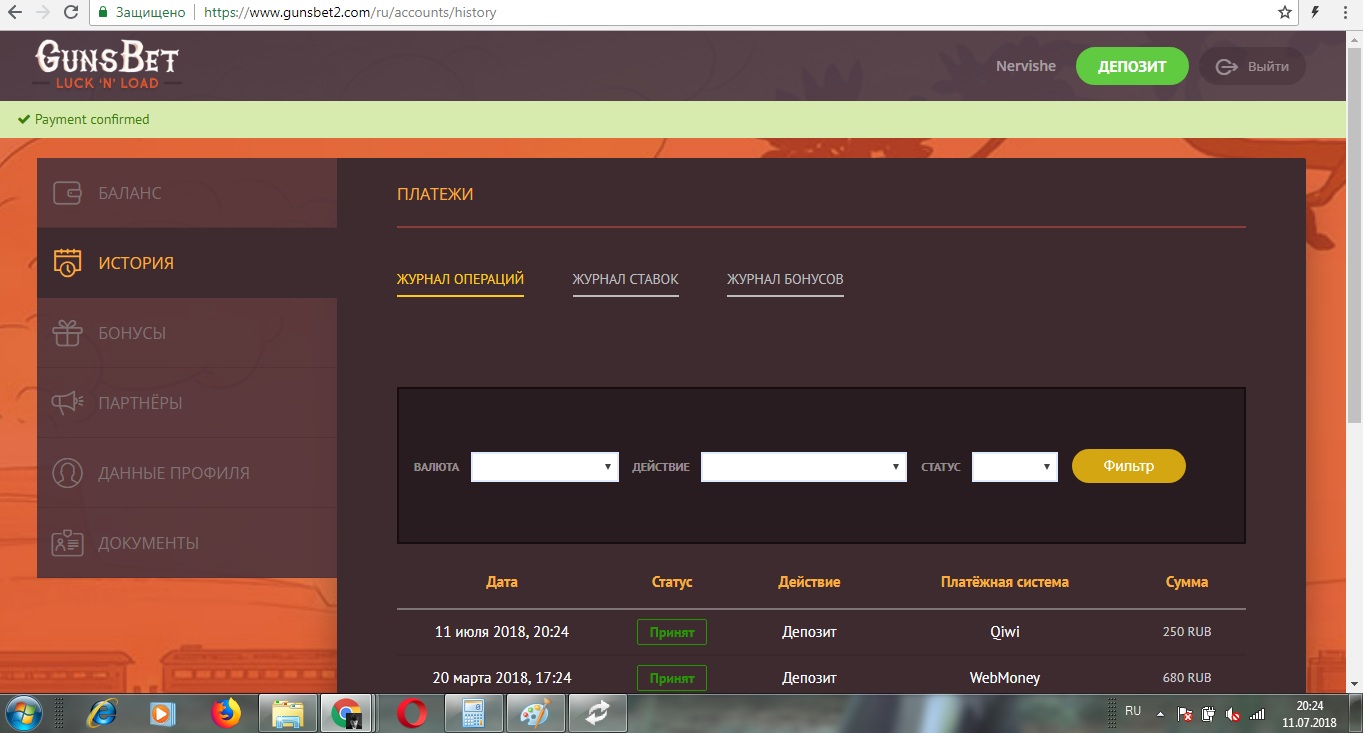Viewport: 1363px width, 733px height.
Task: Click the GunsBet Luck 'N' Load logo
Action: (108, 66)
